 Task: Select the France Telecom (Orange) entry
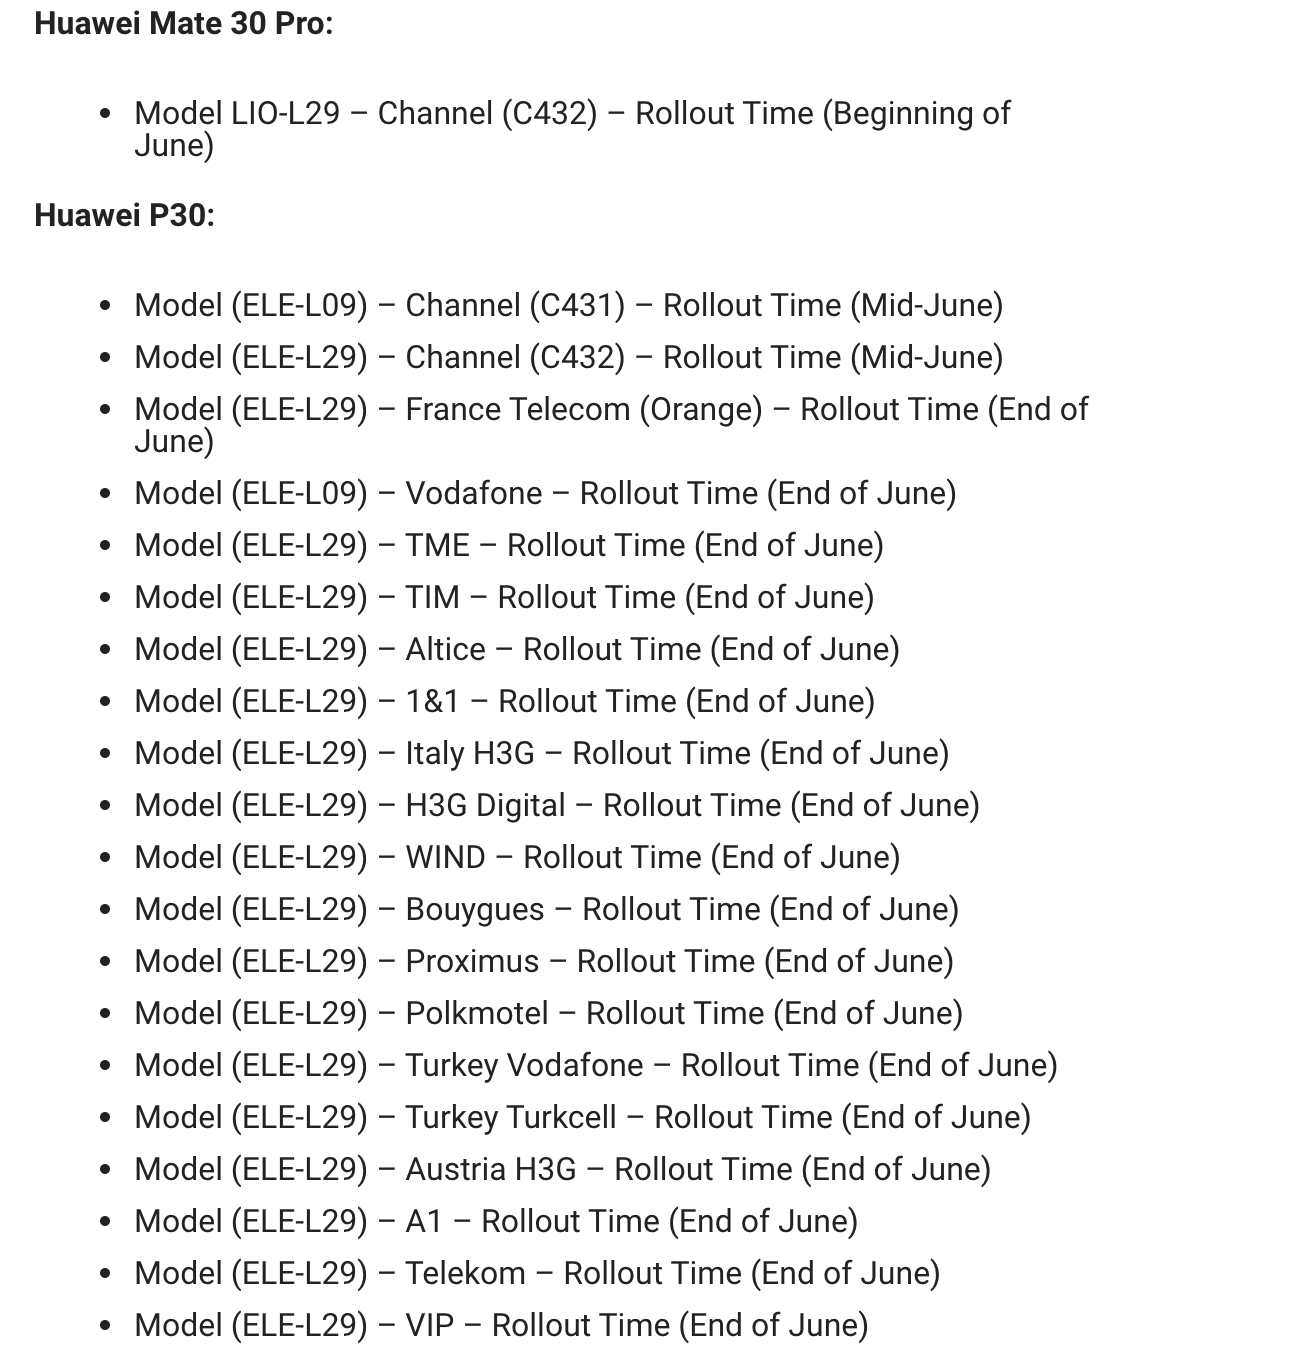[610, 410]
